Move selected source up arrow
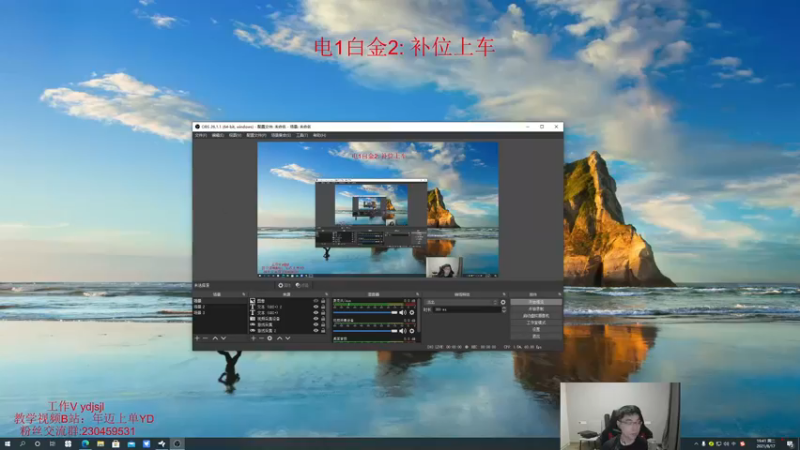 (x=279, y=338)
